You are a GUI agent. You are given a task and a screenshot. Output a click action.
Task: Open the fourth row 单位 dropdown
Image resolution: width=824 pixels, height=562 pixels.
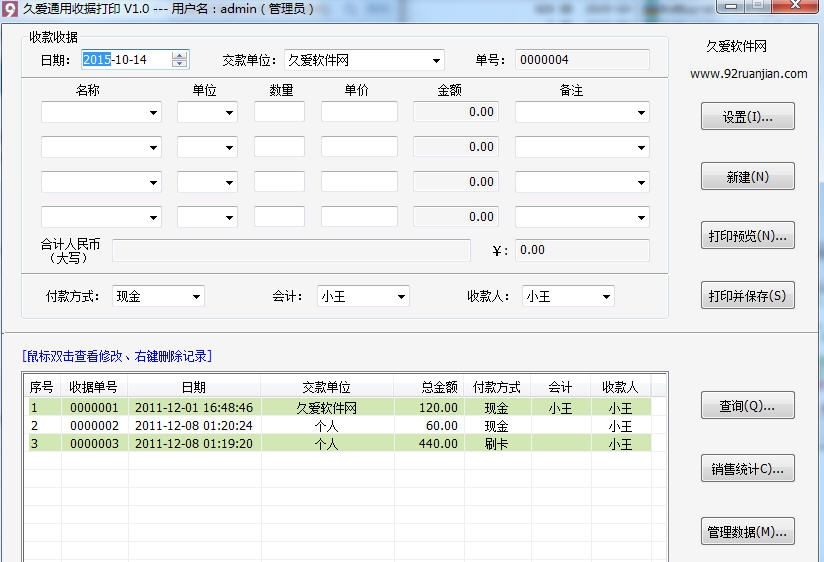point(229,217)
